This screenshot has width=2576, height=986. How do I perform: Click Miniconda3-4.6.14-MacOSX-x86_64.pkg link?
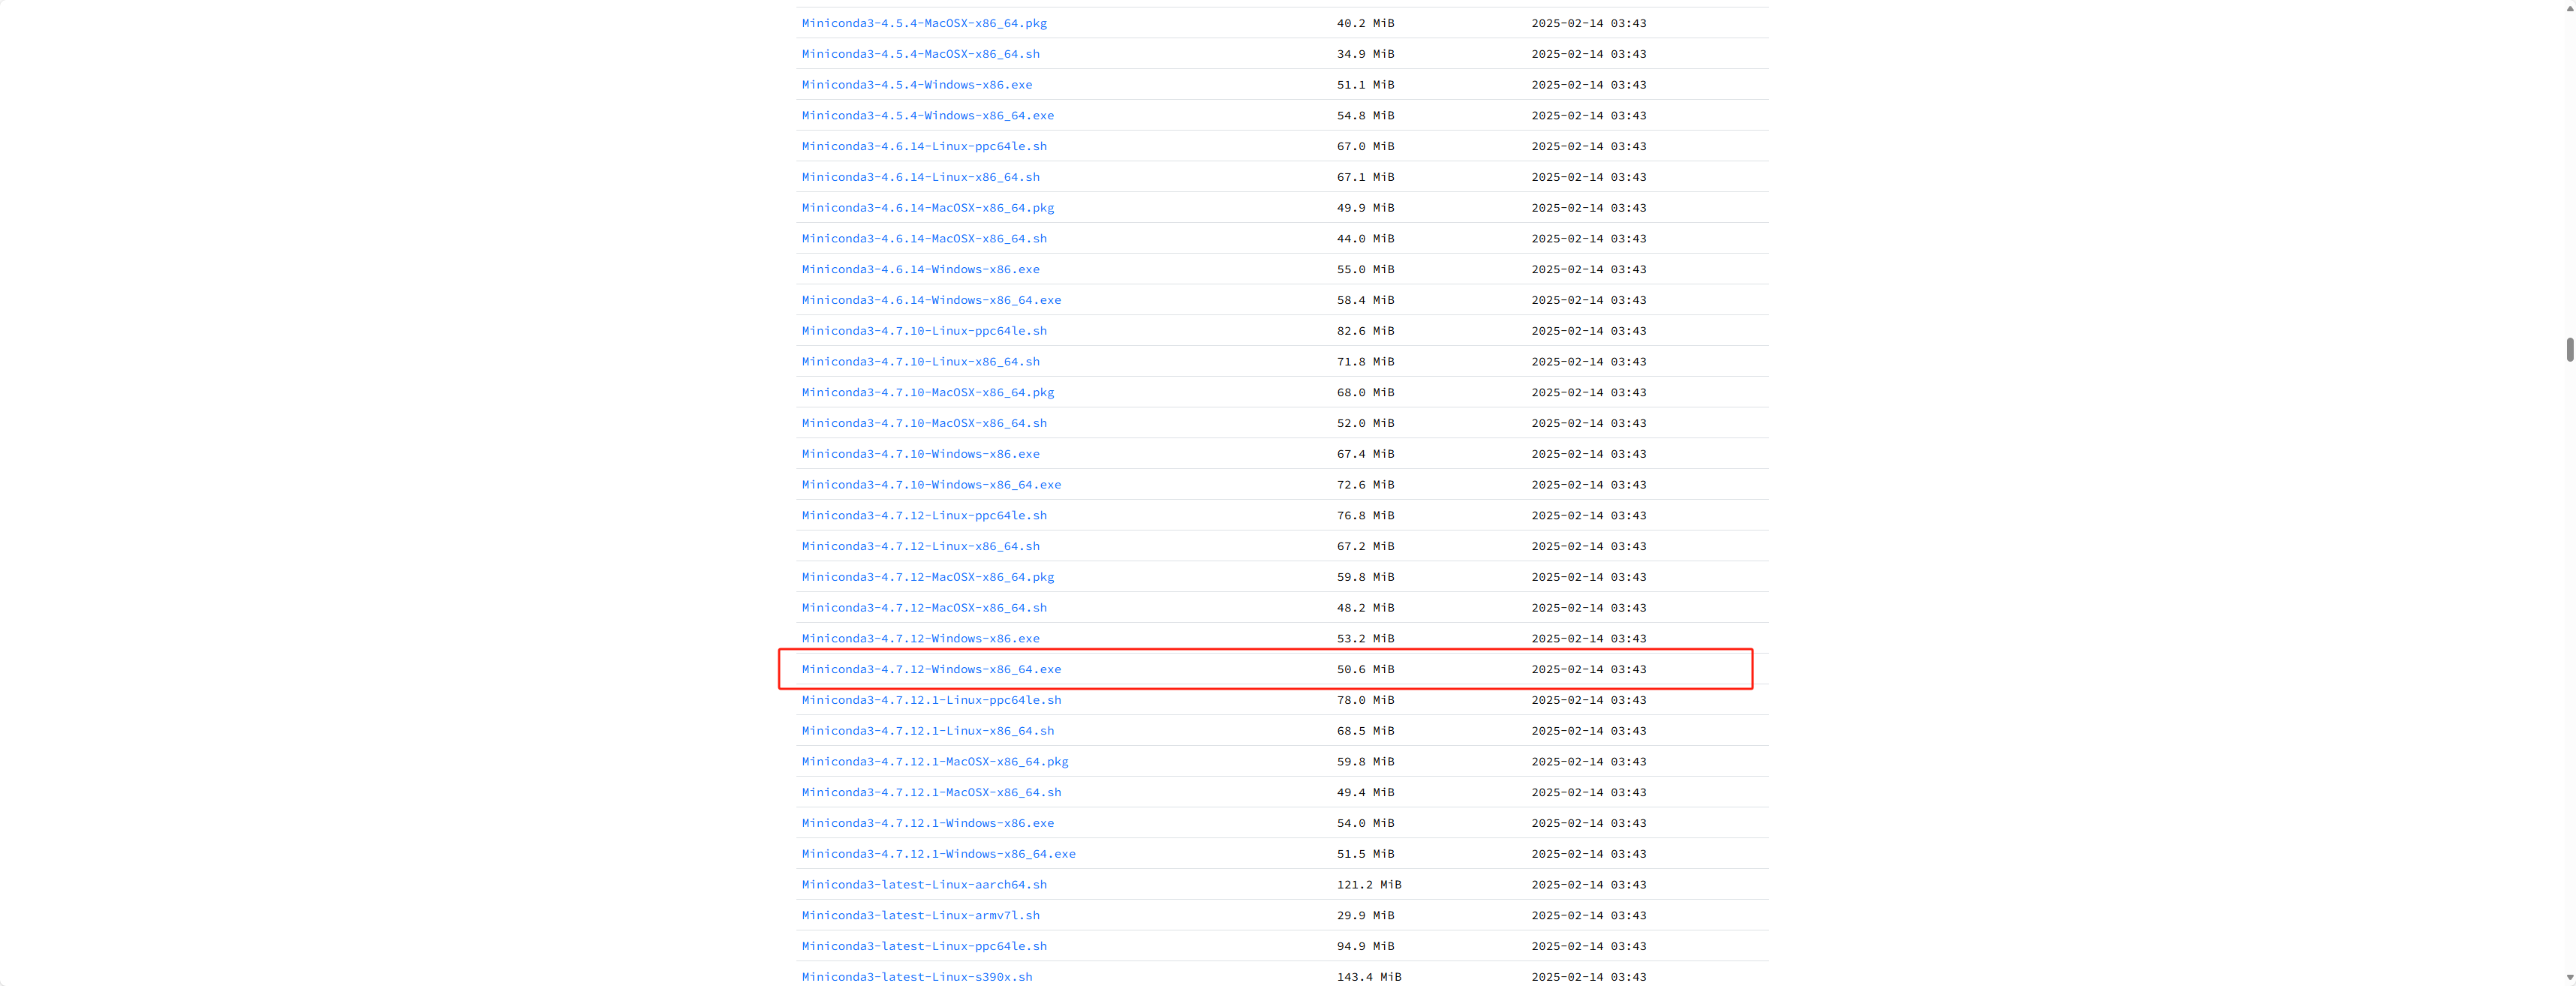[x=927, y=208]
